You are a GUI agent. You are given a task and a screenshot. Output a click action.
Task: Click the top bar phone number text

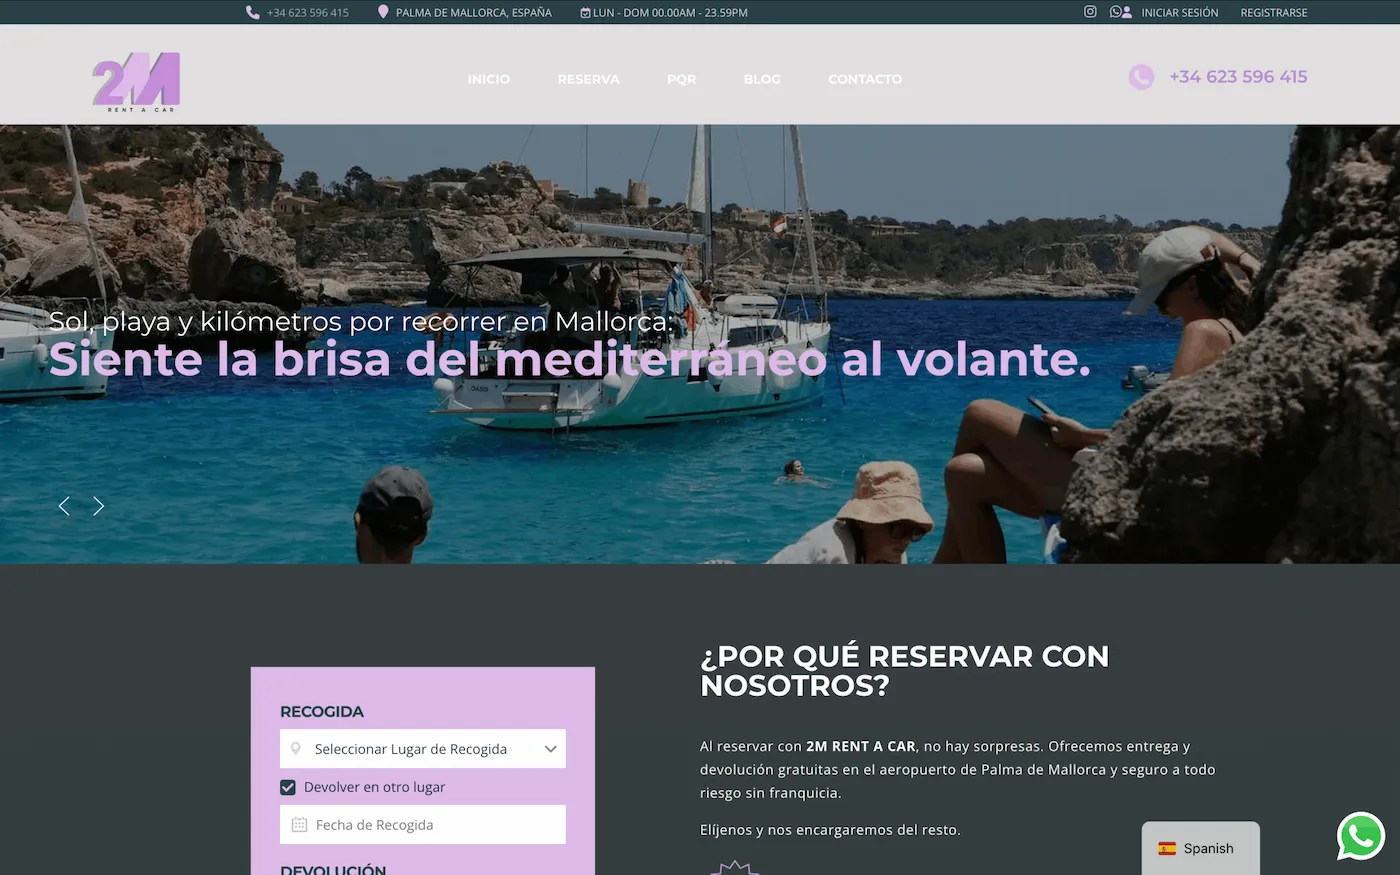[x=308, y=13]
